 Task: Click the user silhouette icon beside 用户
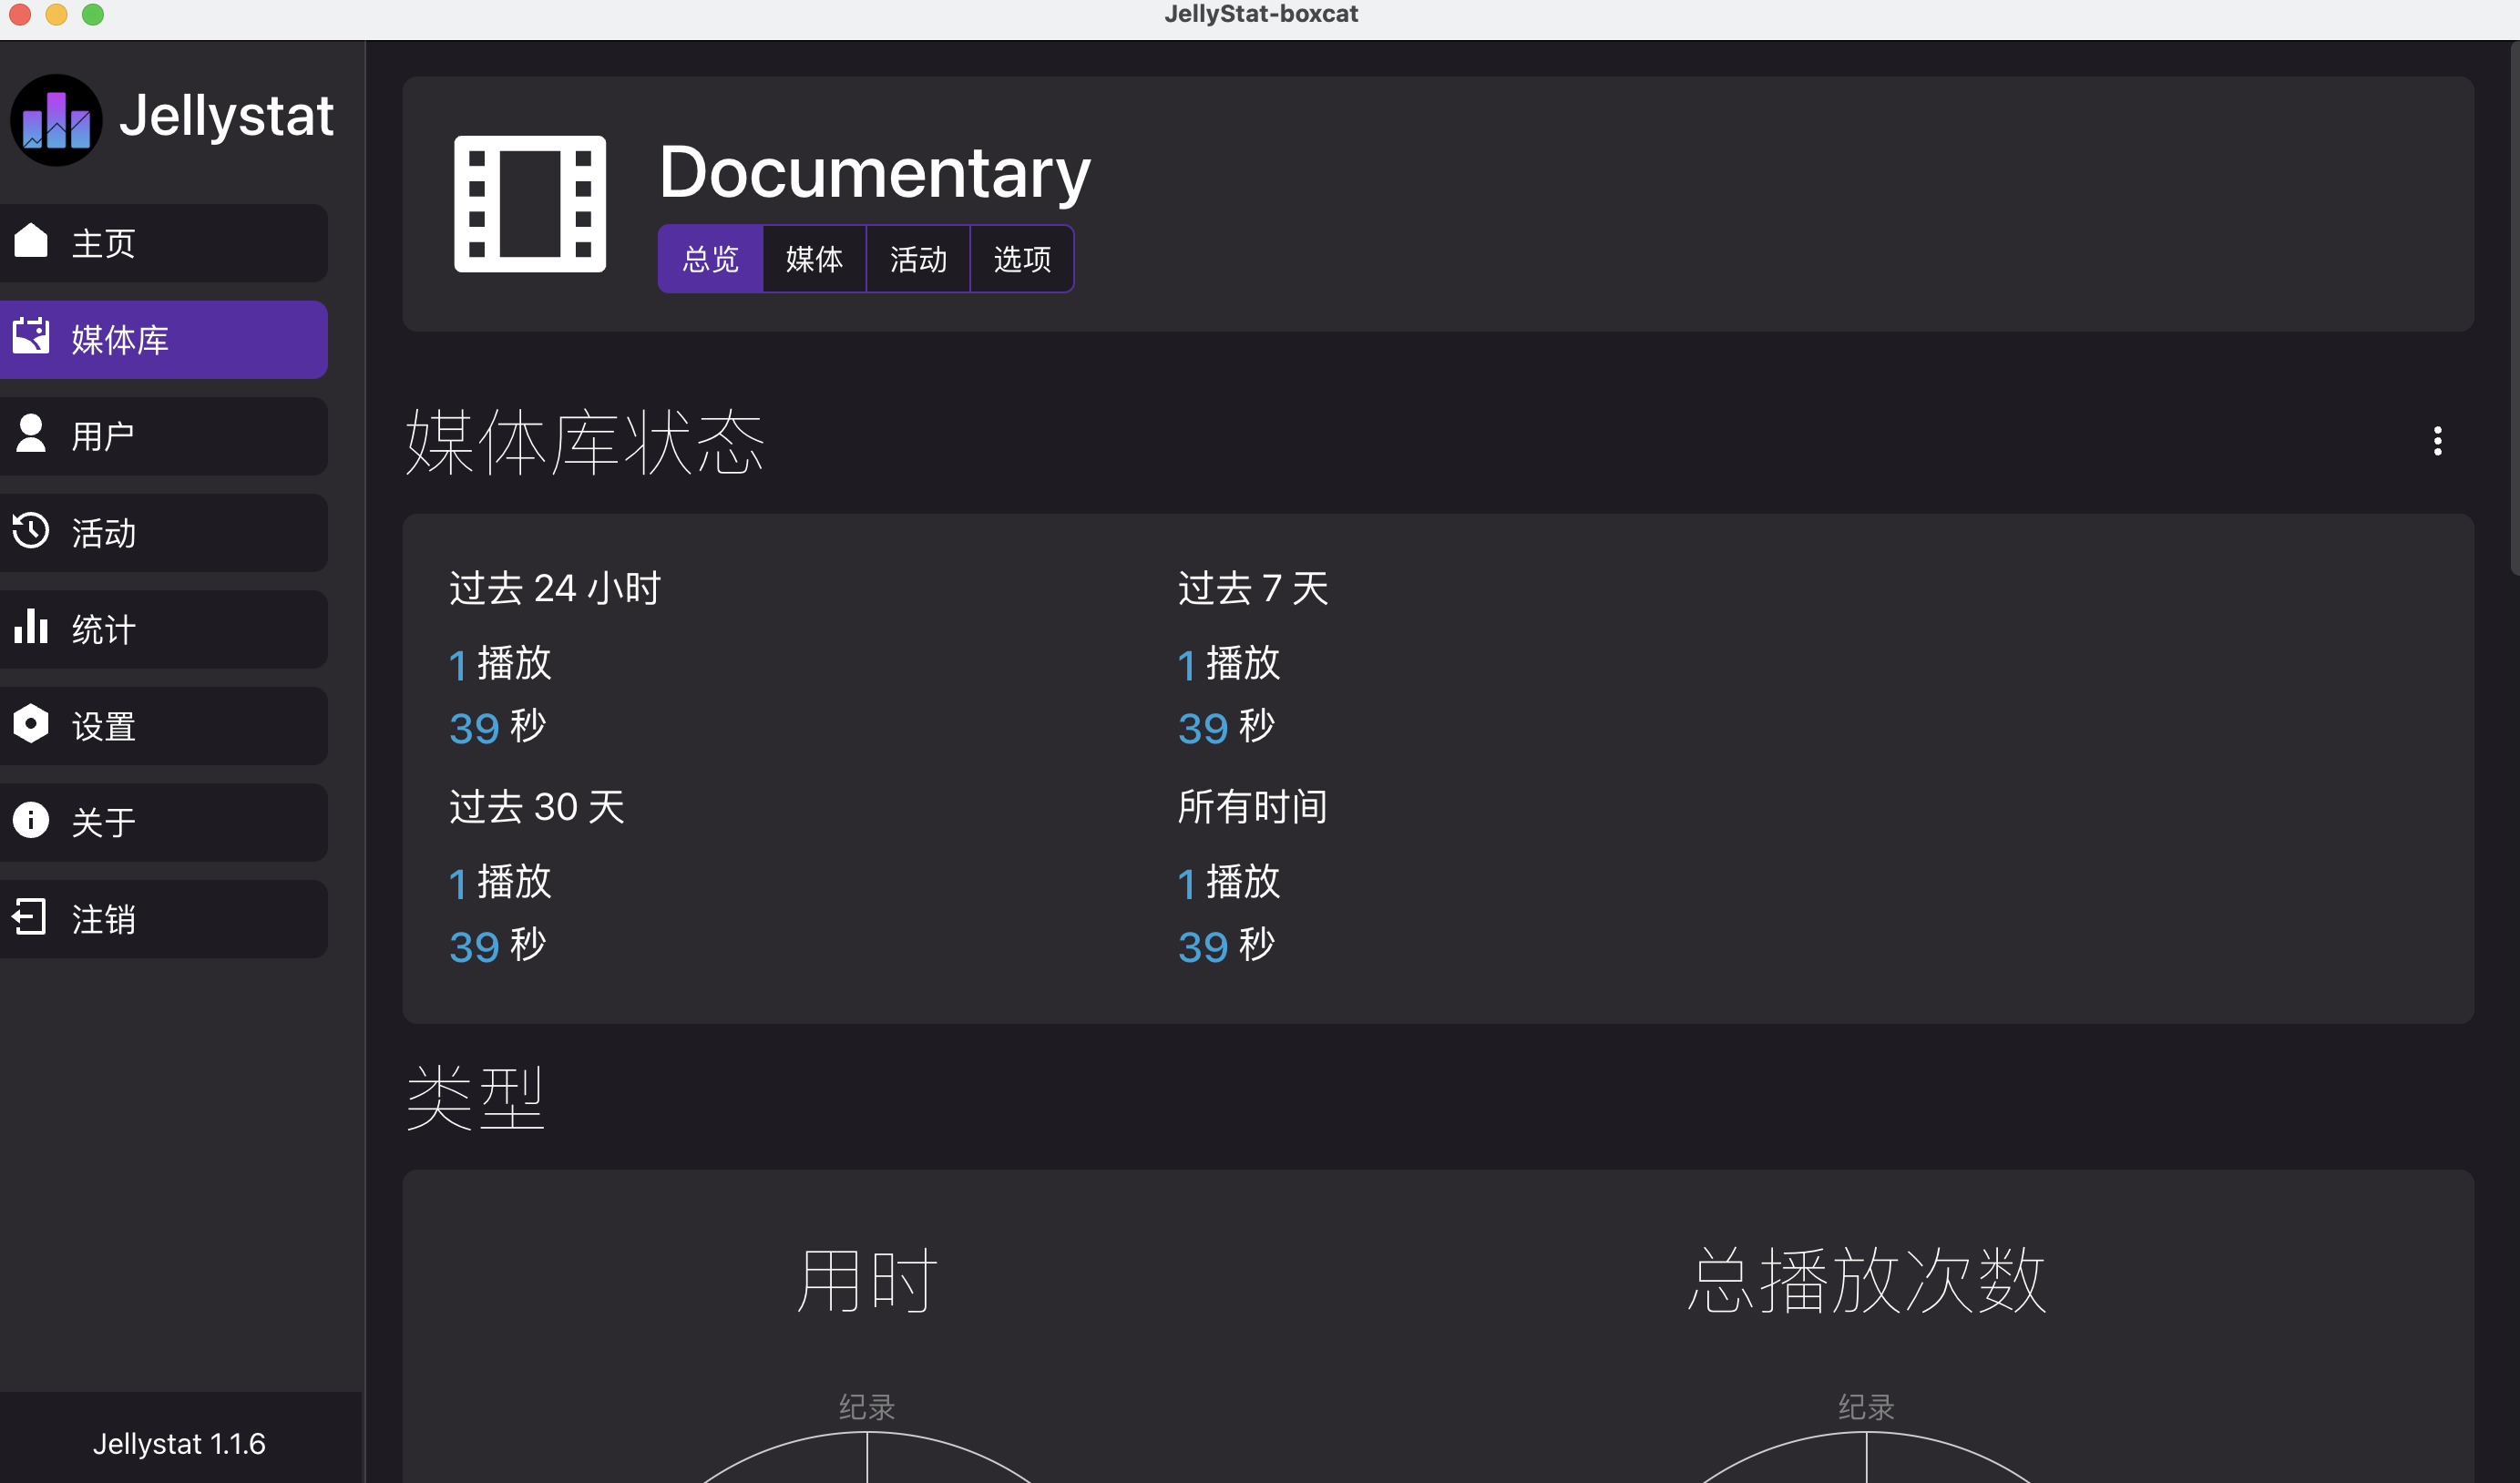[x=31, y=433]
